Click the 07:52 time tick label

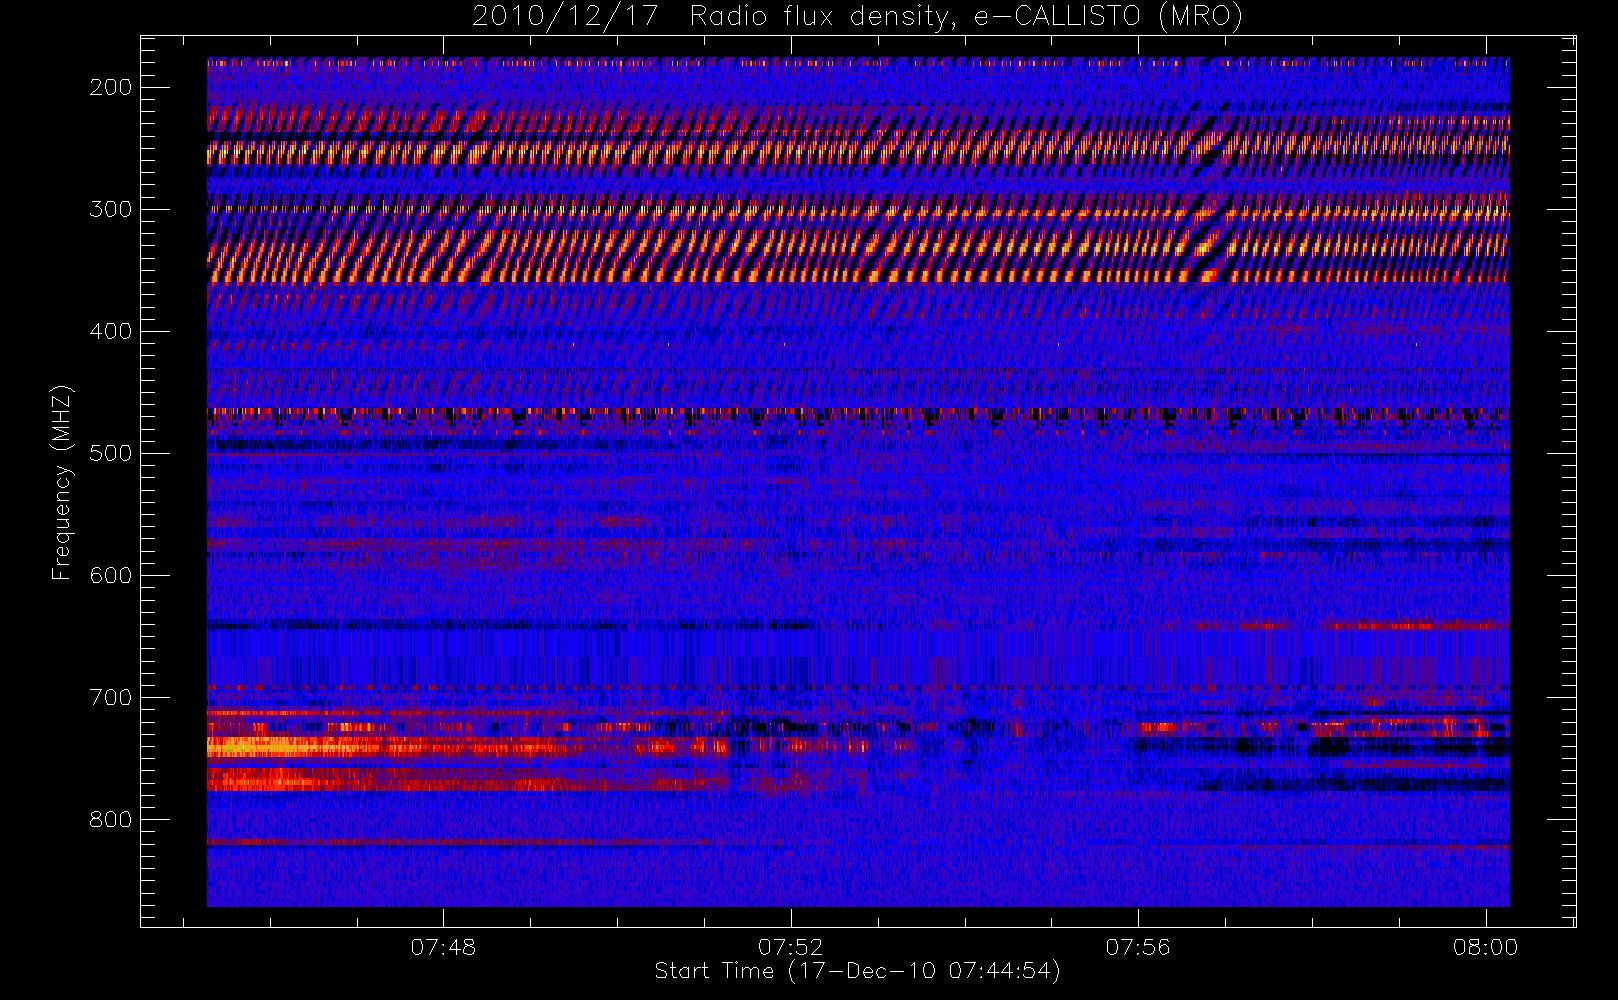pyautogui.click(x=790, y=947)
